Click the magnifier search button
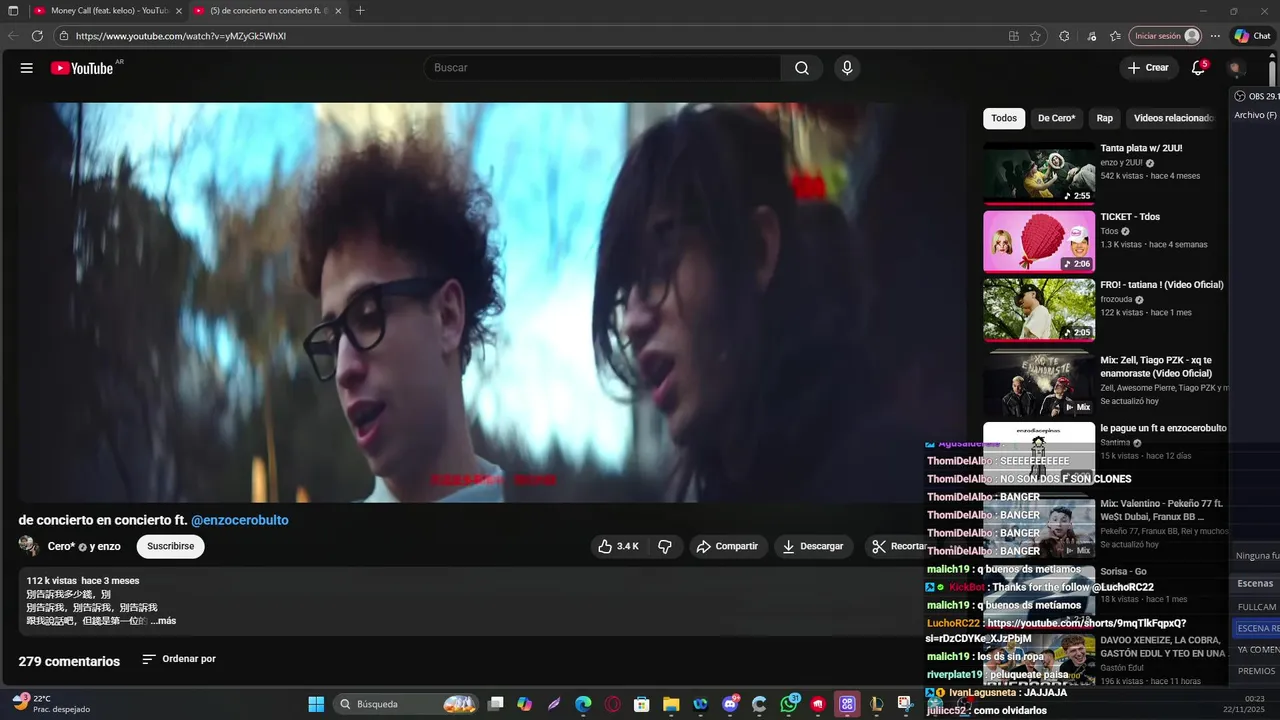Viewport: 1280px width, 720px height. coord(802,68)
